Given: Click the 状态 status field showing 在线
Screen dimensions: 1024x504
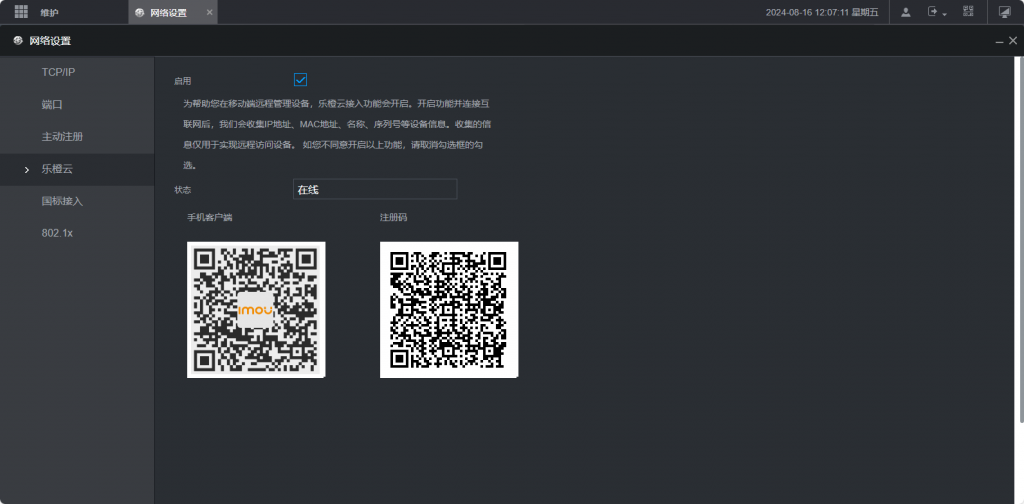Looking at the screenshot, I should tap(374, 189).
